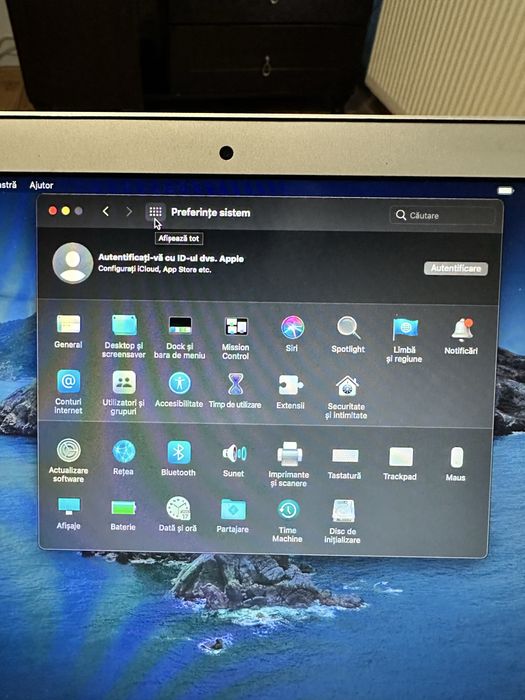
Task: Close the Preferințe sistem window
Action: [53, 211]
